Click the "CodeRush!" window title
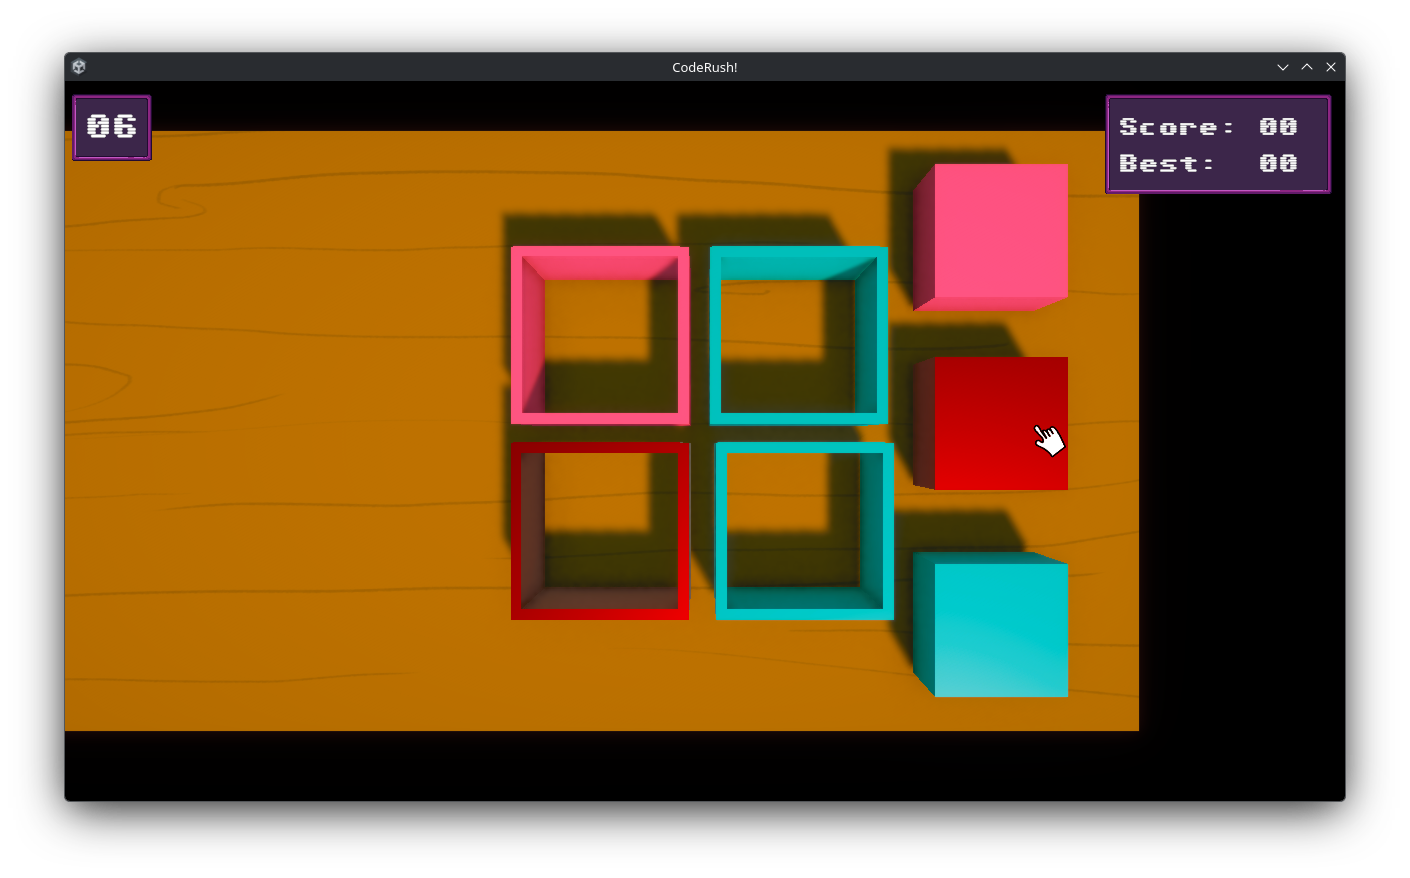Screen dimensions: 1410x878 tap(705, 67)
